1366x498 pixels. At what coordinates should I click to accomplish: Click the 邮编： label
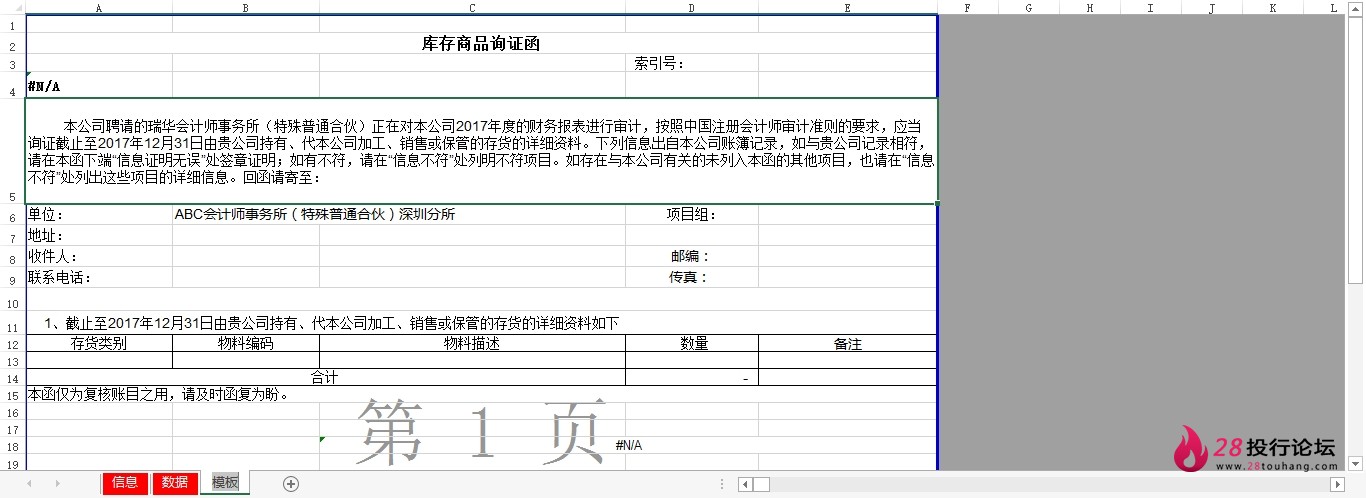point(690,257)
